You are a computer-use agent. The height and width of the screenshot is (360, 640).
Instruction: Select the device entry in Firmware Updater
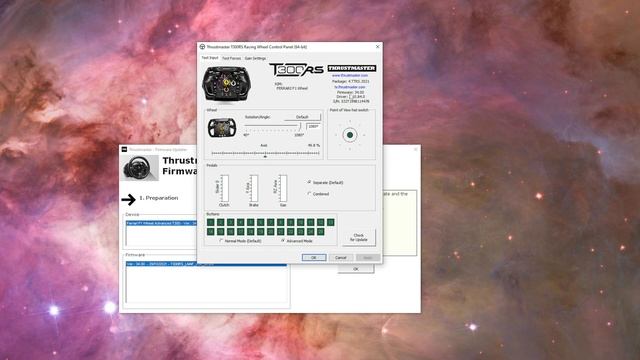pyautogui.click(x=161, y=223)
